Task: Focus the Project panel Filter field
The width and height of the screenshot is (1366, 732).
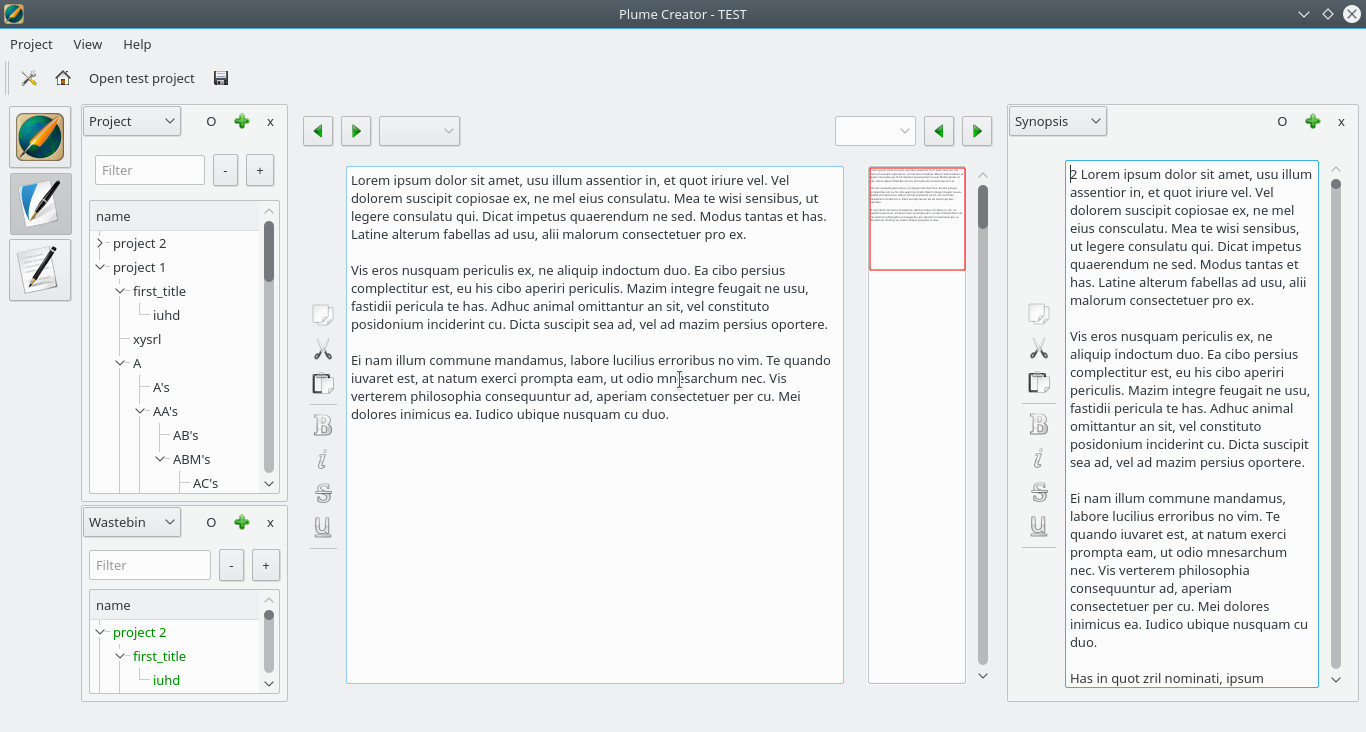Action: pyautogui.click(x=150, y=170)
